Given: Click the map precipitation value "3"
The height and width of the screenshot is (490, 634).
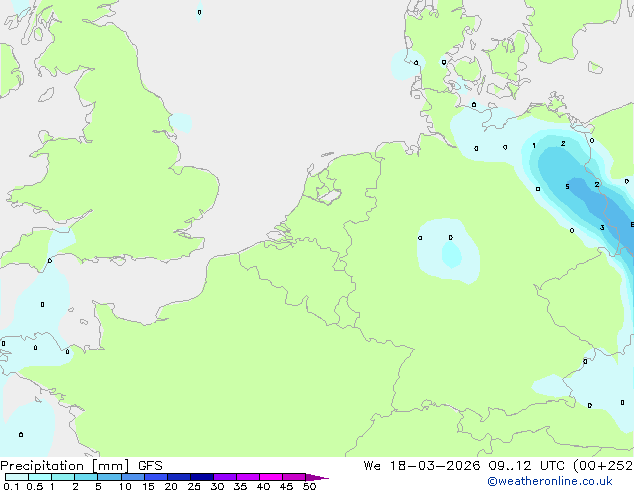Looking at the screenshot, I should [x=602, y=228].
